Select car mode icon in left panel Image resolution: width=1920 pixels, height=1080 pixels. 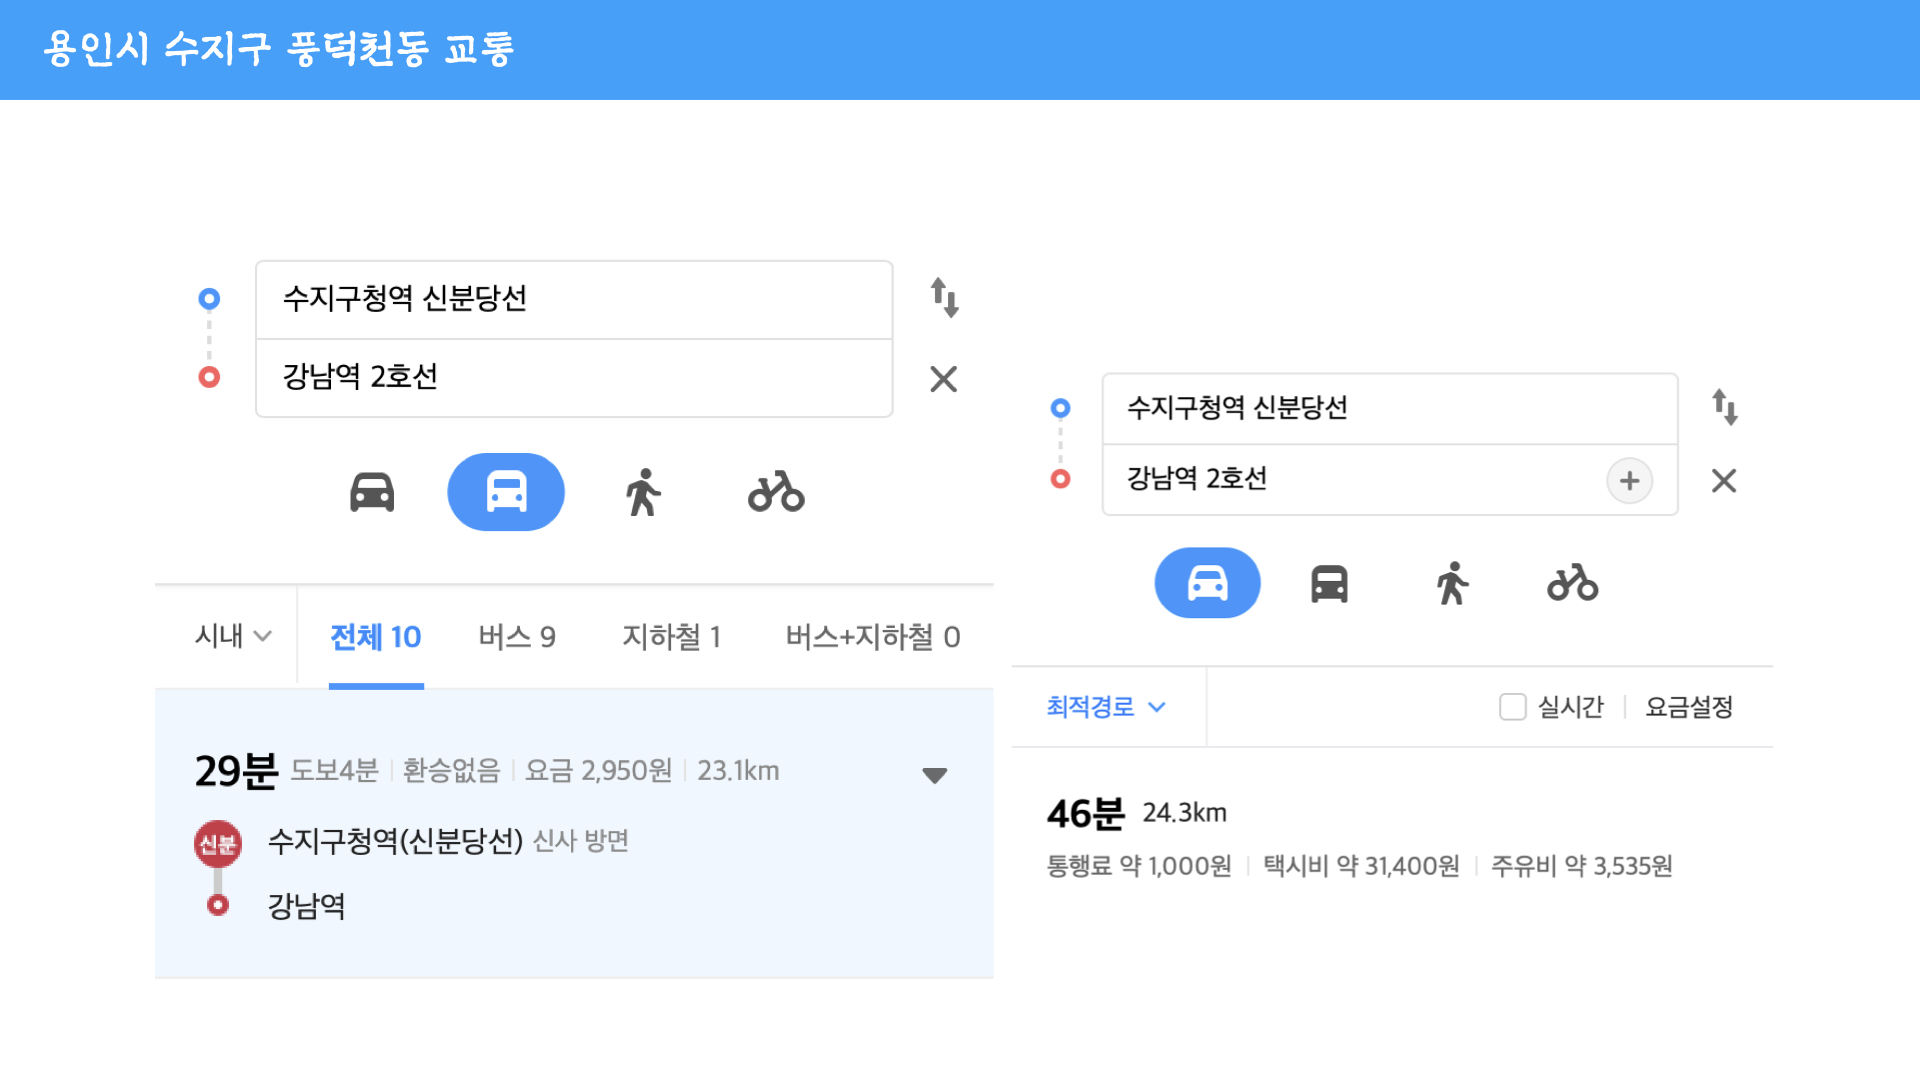tap(372, 492)
